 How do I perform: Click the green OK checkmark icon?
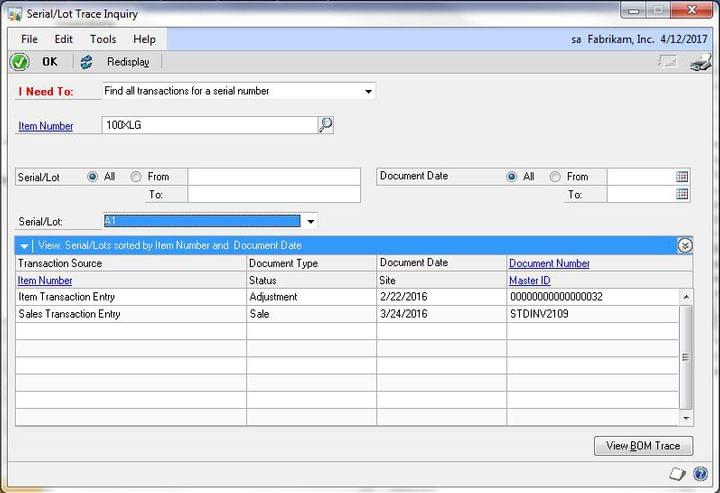point(20,62)
